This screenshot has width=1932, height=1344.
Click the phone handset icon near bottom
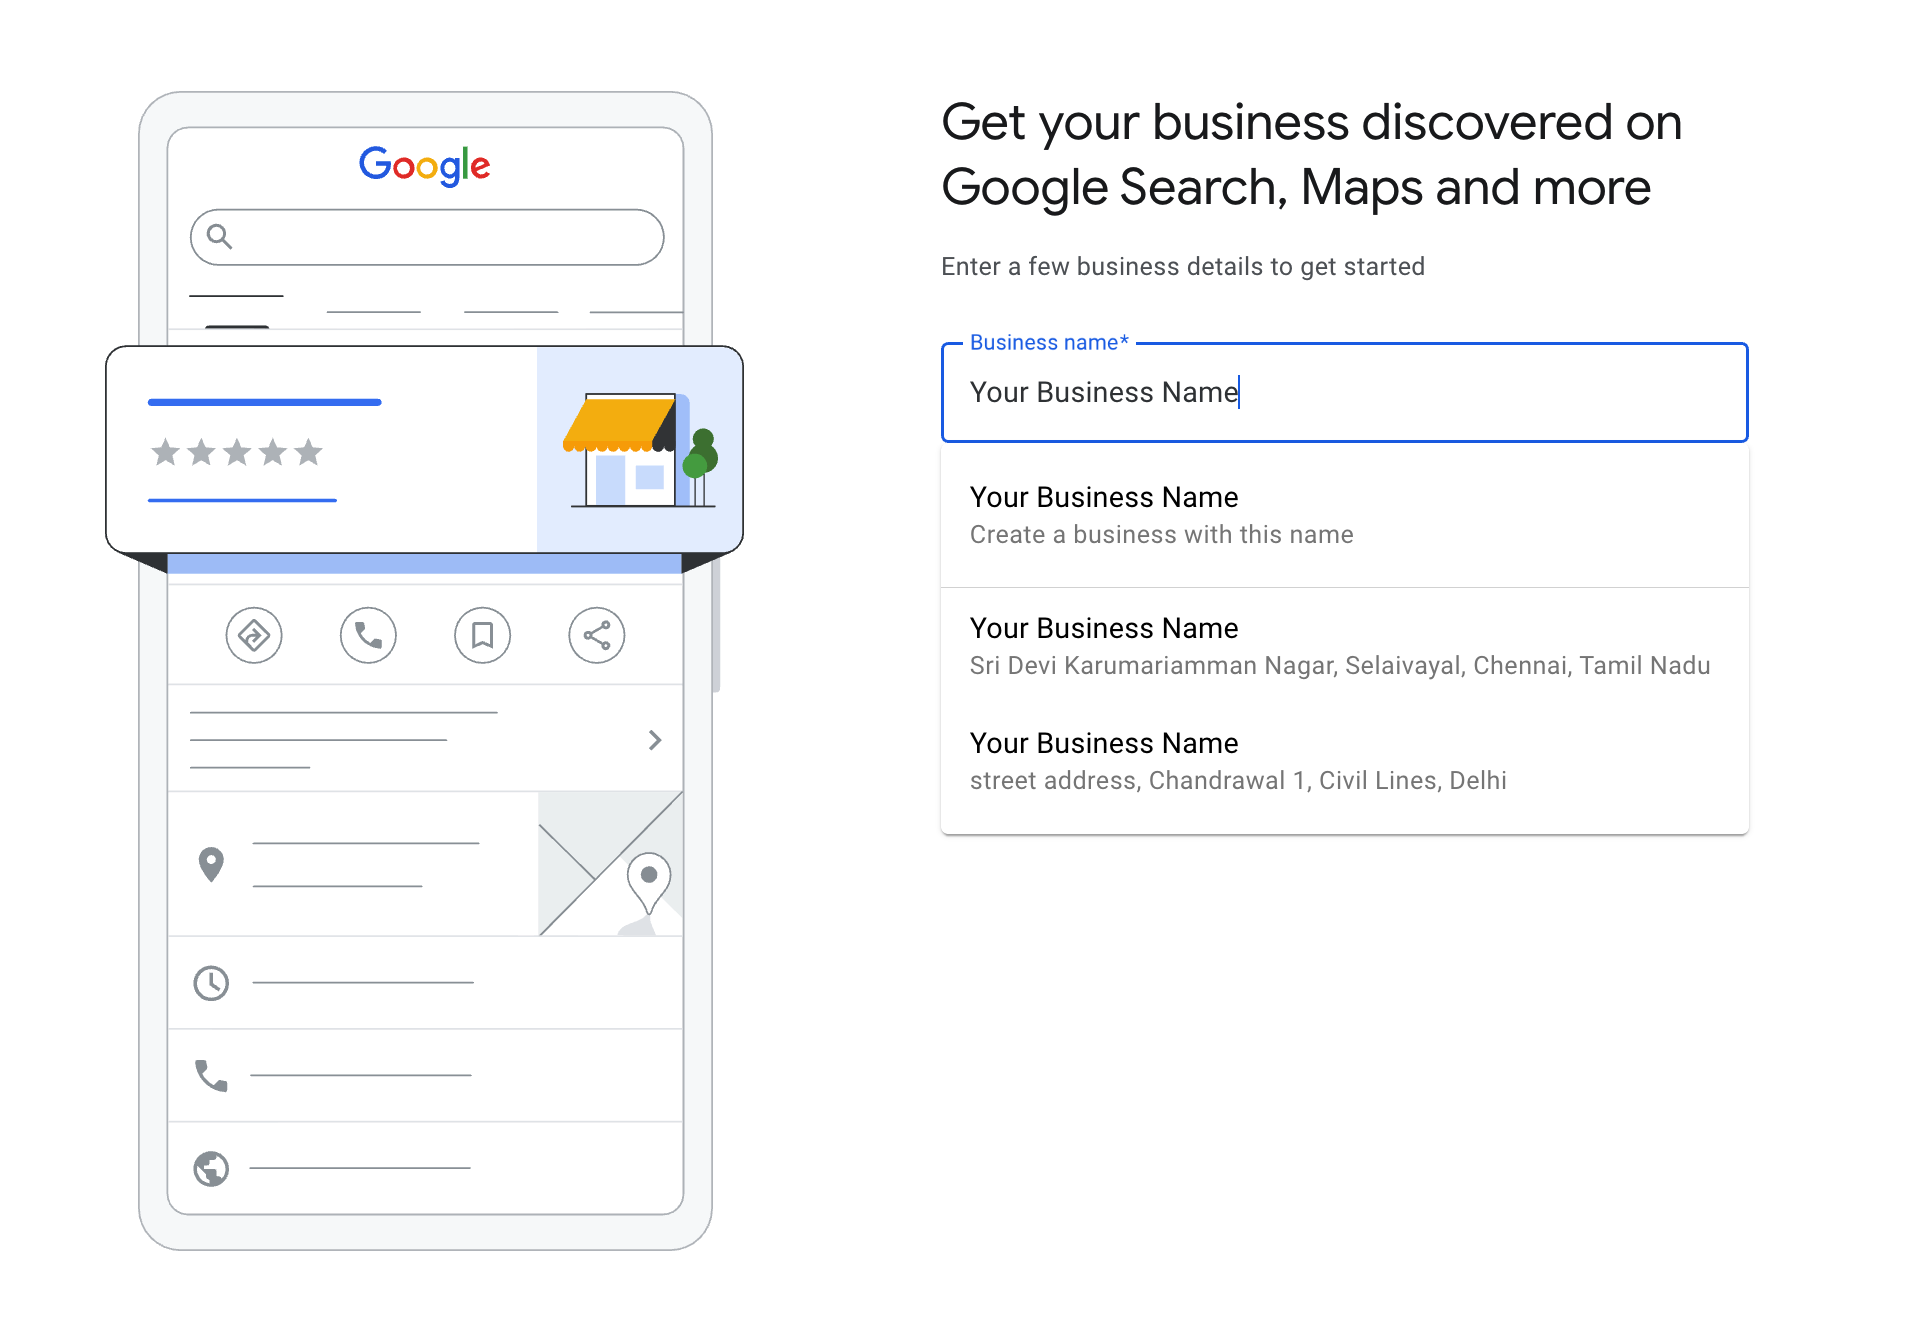coord(211,1076)
